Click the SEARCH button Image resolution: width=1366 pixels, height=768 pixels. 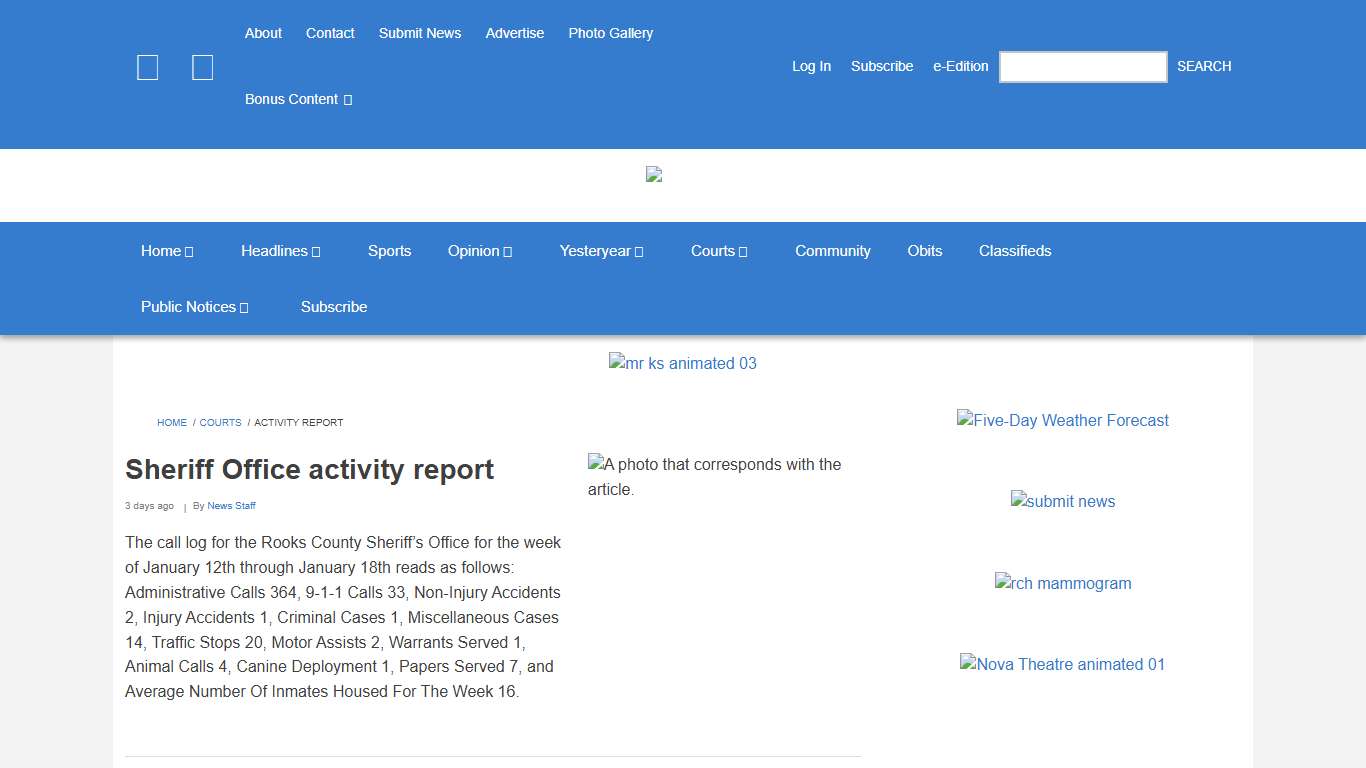[x=1203, y=66]
